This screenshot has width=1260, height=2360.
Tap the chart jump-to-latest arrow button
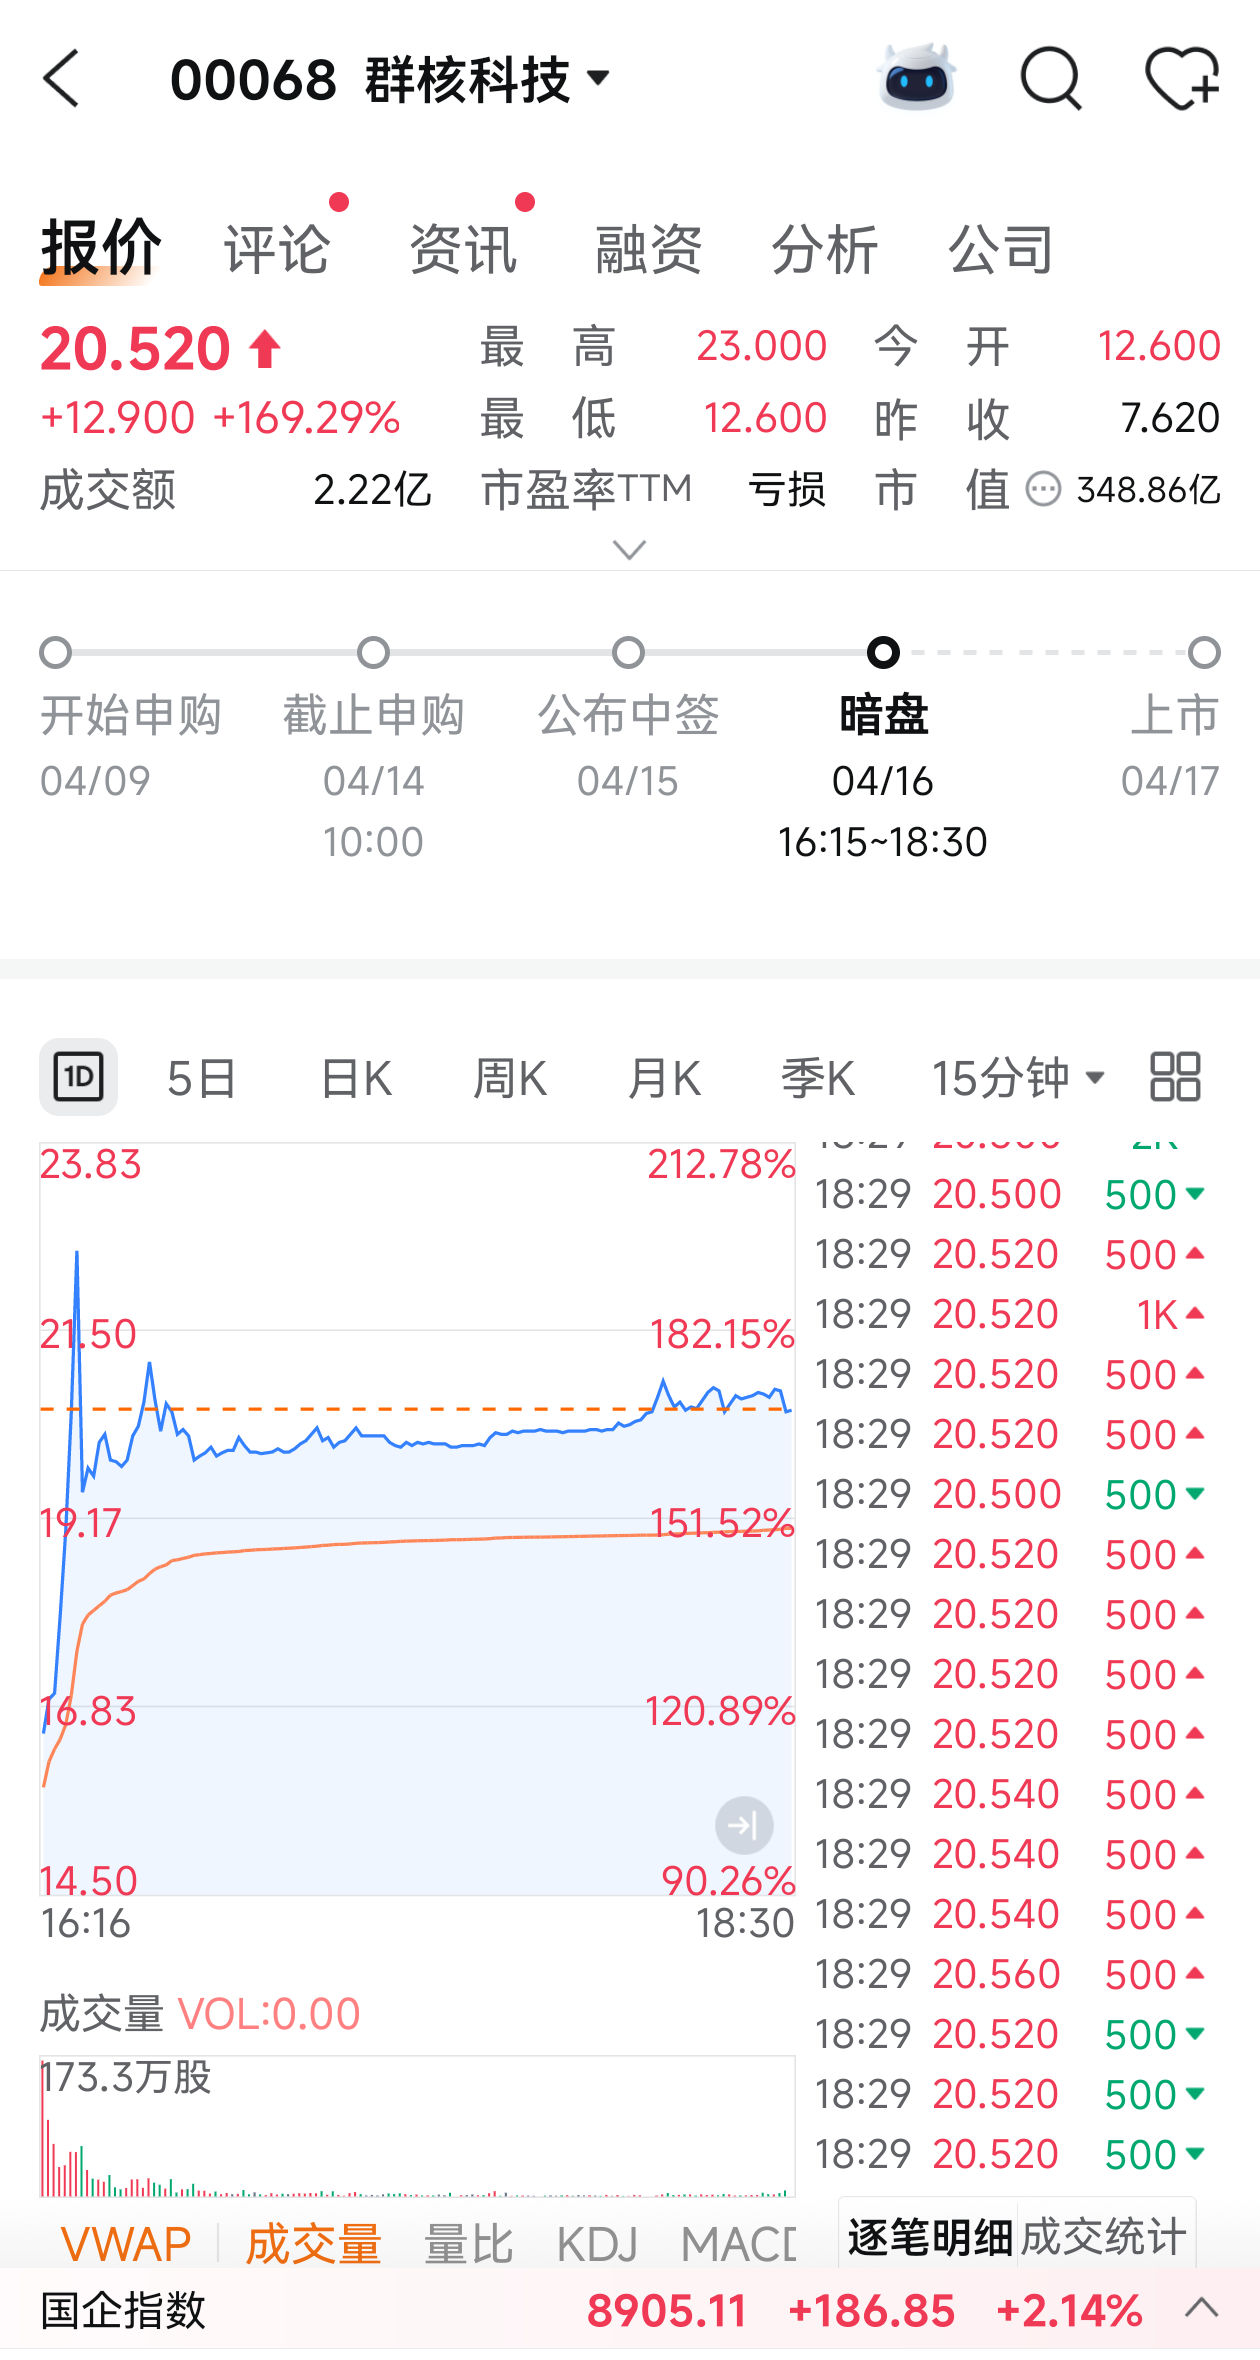[x=744, y=1826]
